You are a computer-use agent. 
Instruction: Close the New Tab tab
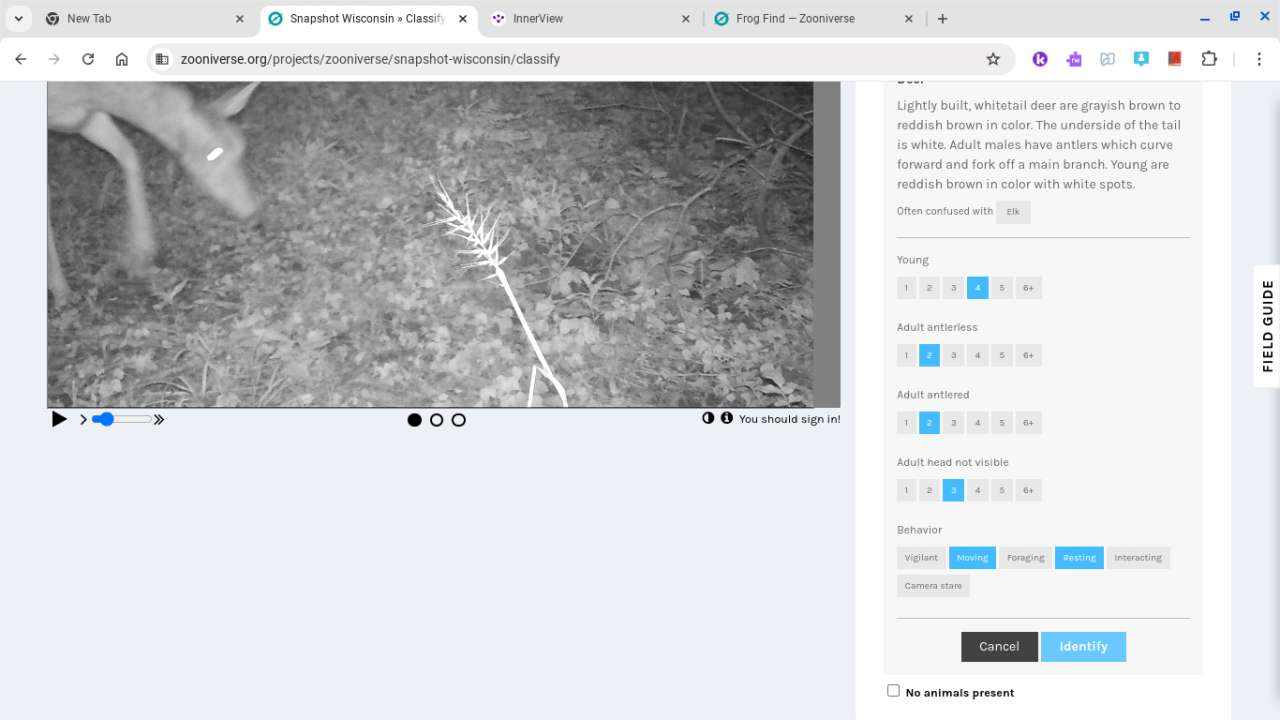240,19
